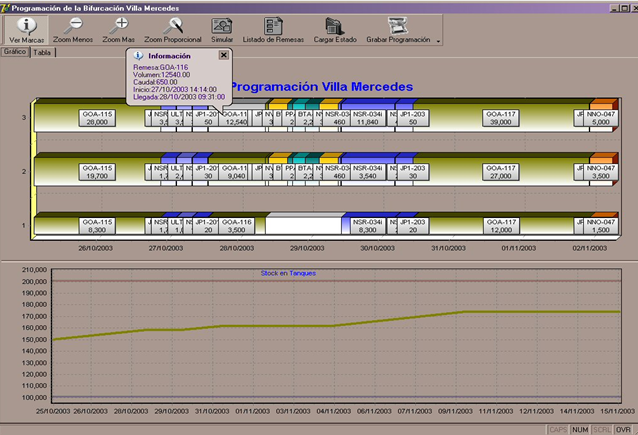Click the NUM status bar indicator

pyautogui.click(x=580, y=430)
